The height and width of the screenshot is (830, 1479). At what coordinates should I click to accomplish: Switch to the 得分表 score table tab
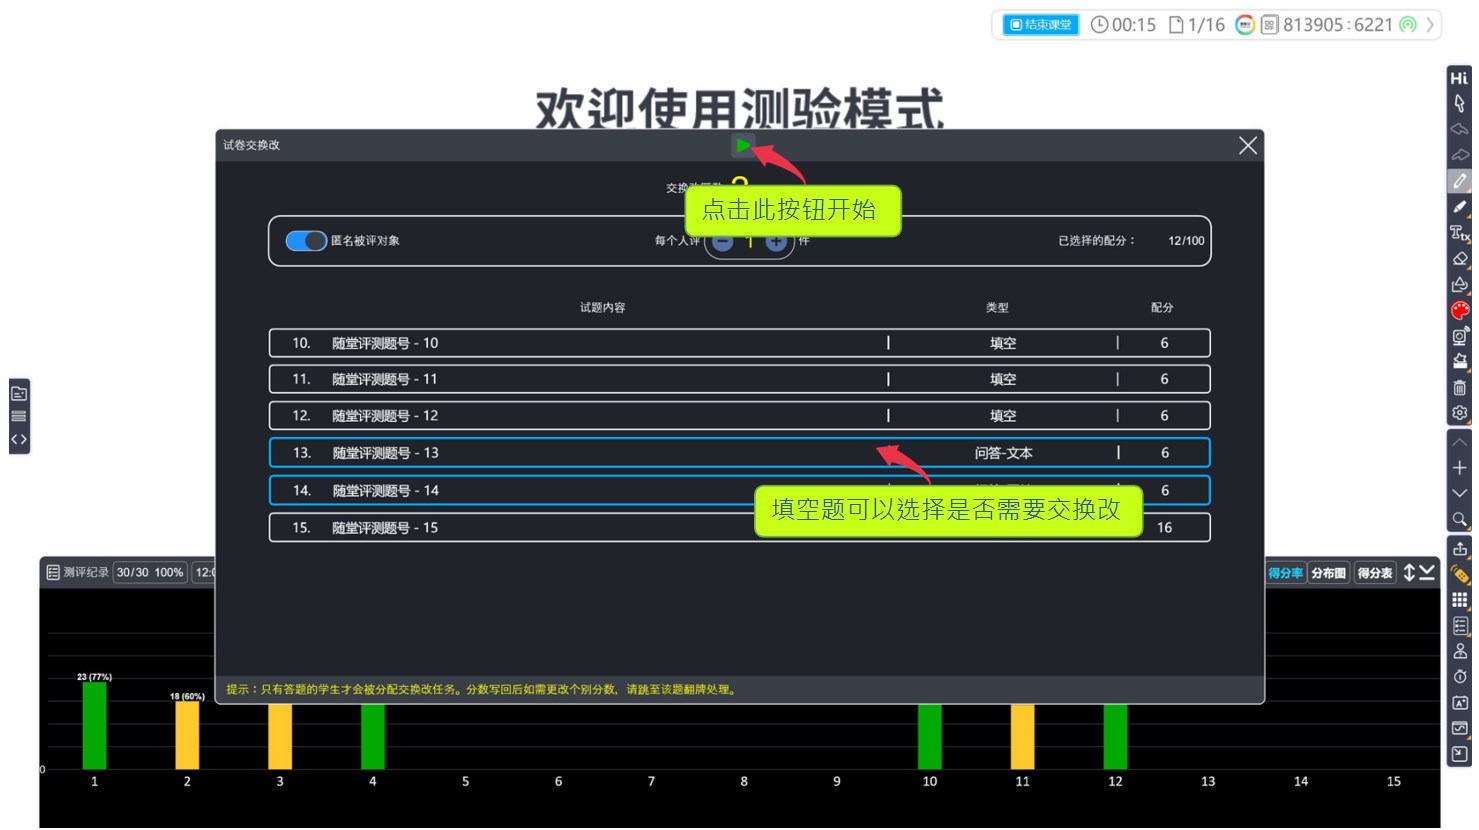pyautogui.click(x=1374, y=573)
